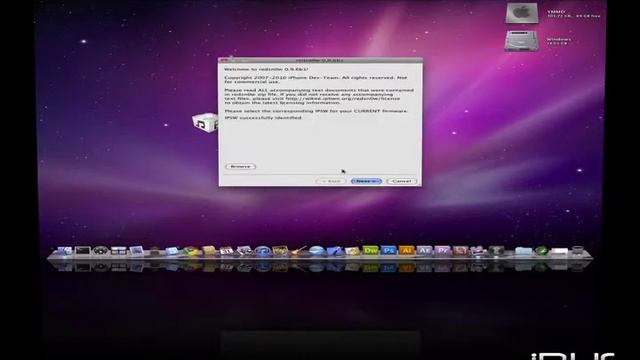Open Dashboard gauge icon in the Dock
Screen dimensions: 640x360
coord(100,251)
